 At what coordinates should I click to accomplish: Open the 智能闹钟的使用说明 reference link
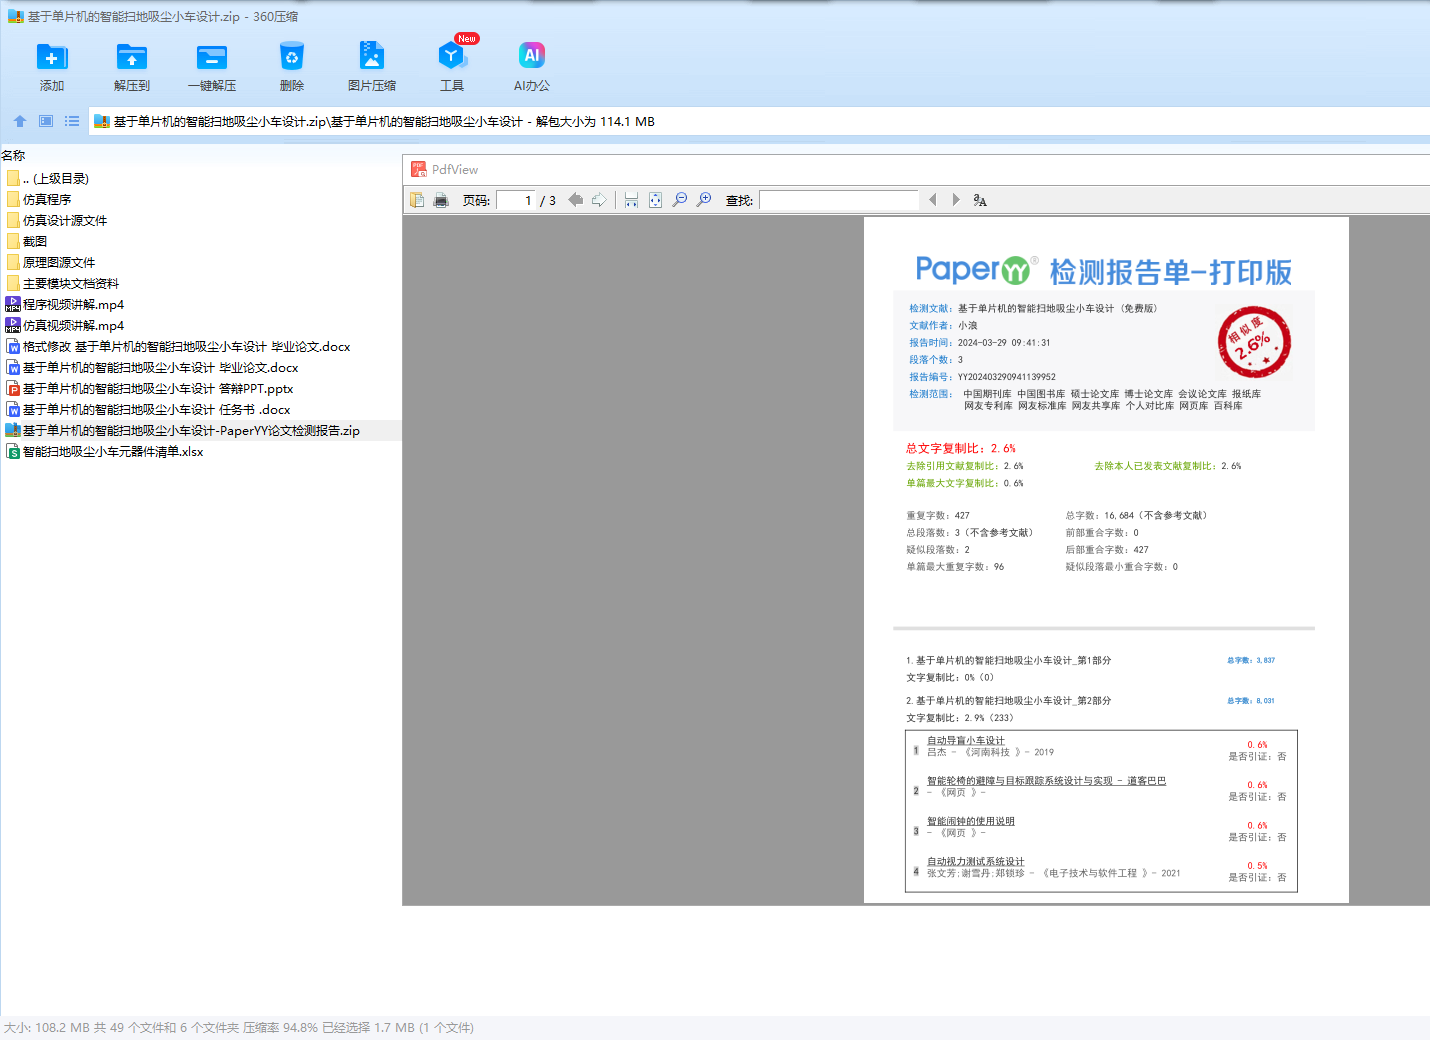point(971,821)
